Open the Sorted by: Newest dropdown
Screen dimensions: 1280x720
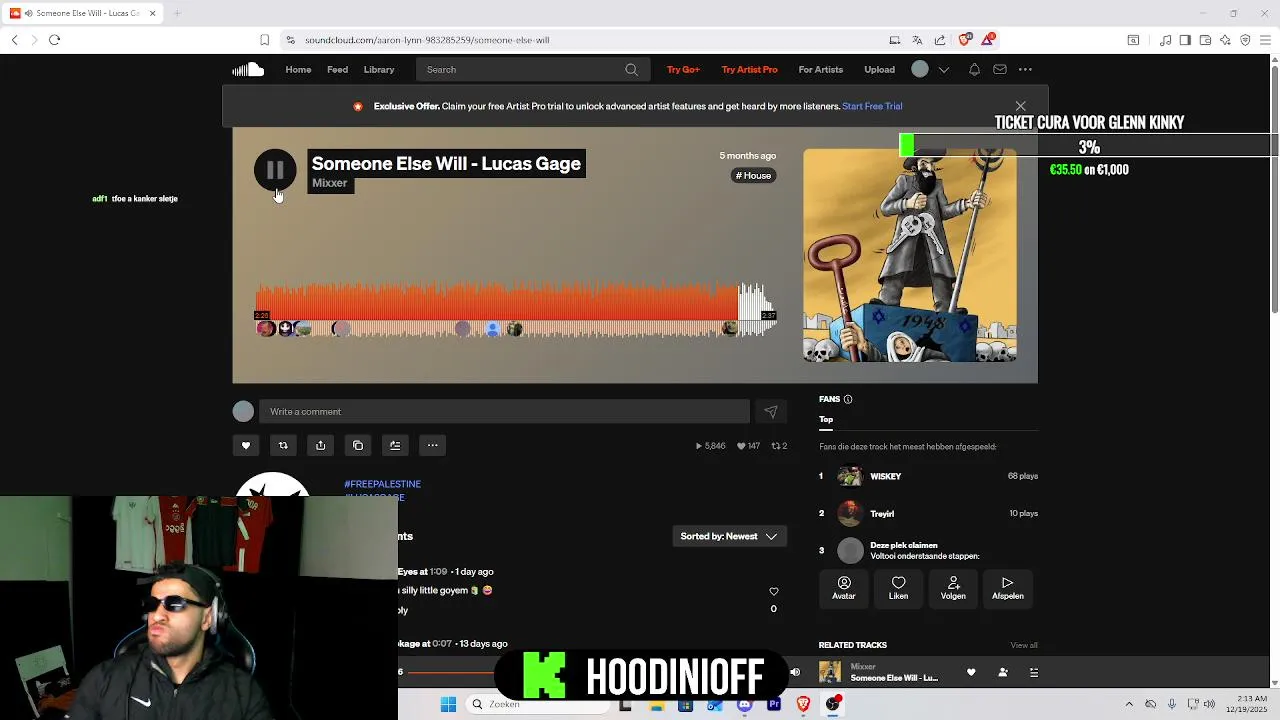tap(729, 536)
